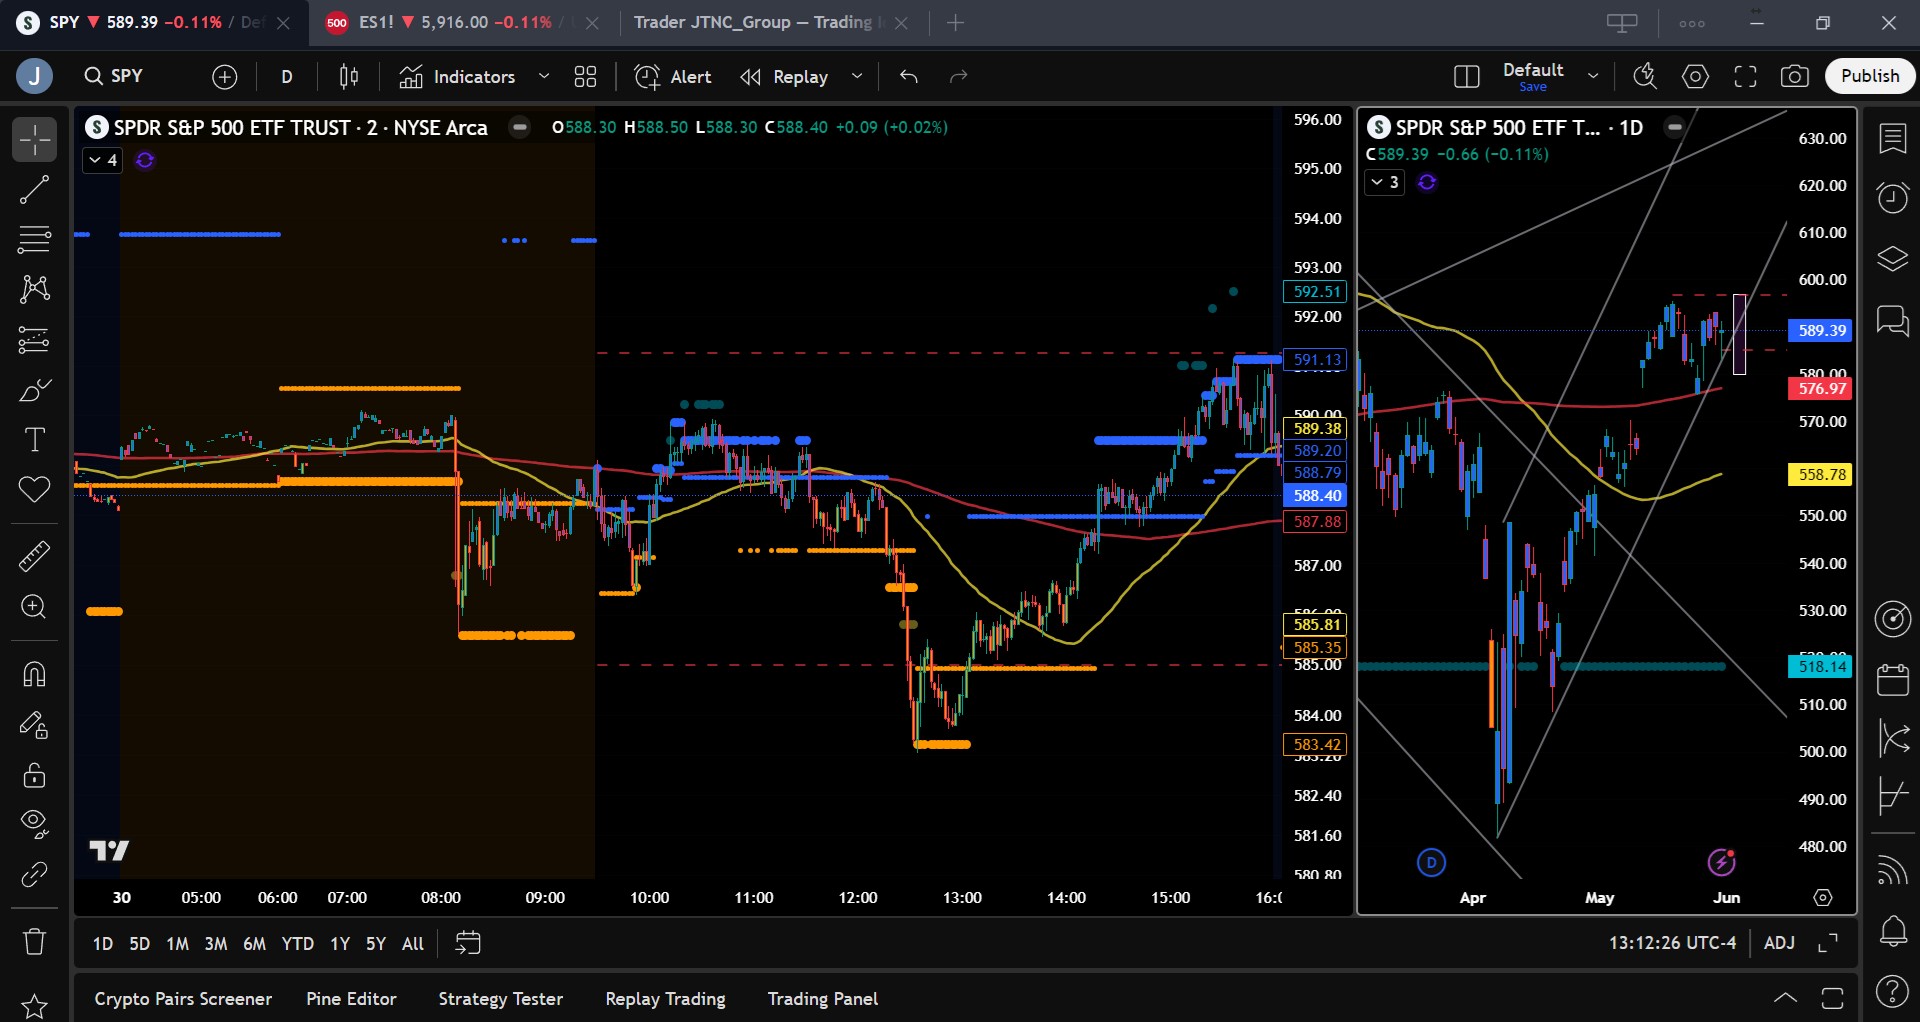Collapse the 3 indicators legend on 1D chart
The height and width of the screenshot is (1022, 1920).
pos(1385,182)
